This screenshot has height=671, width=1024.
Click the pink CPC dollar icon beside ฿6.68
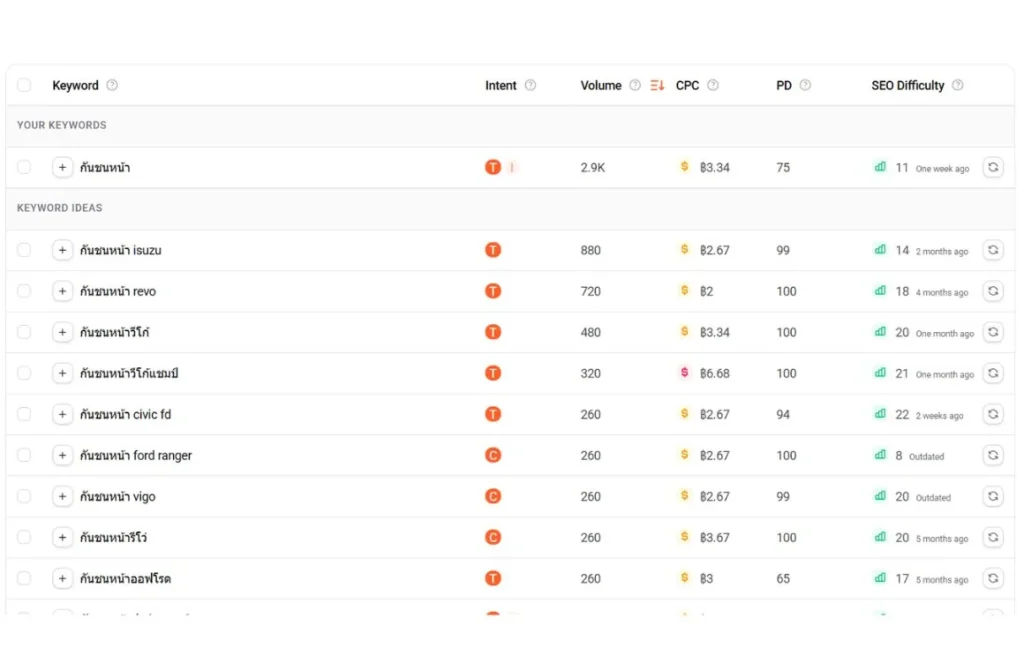point(684,372)
